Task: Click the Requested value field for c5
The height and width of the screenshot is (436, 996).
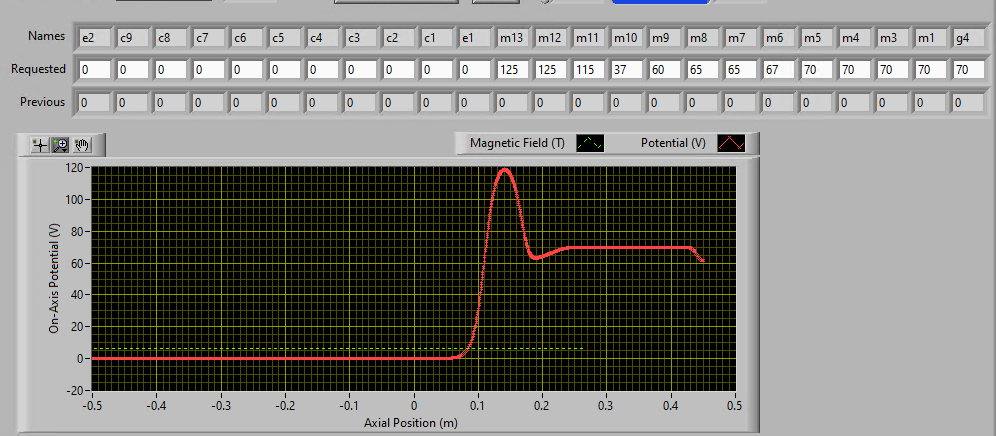Action: (x=286, y=69)
